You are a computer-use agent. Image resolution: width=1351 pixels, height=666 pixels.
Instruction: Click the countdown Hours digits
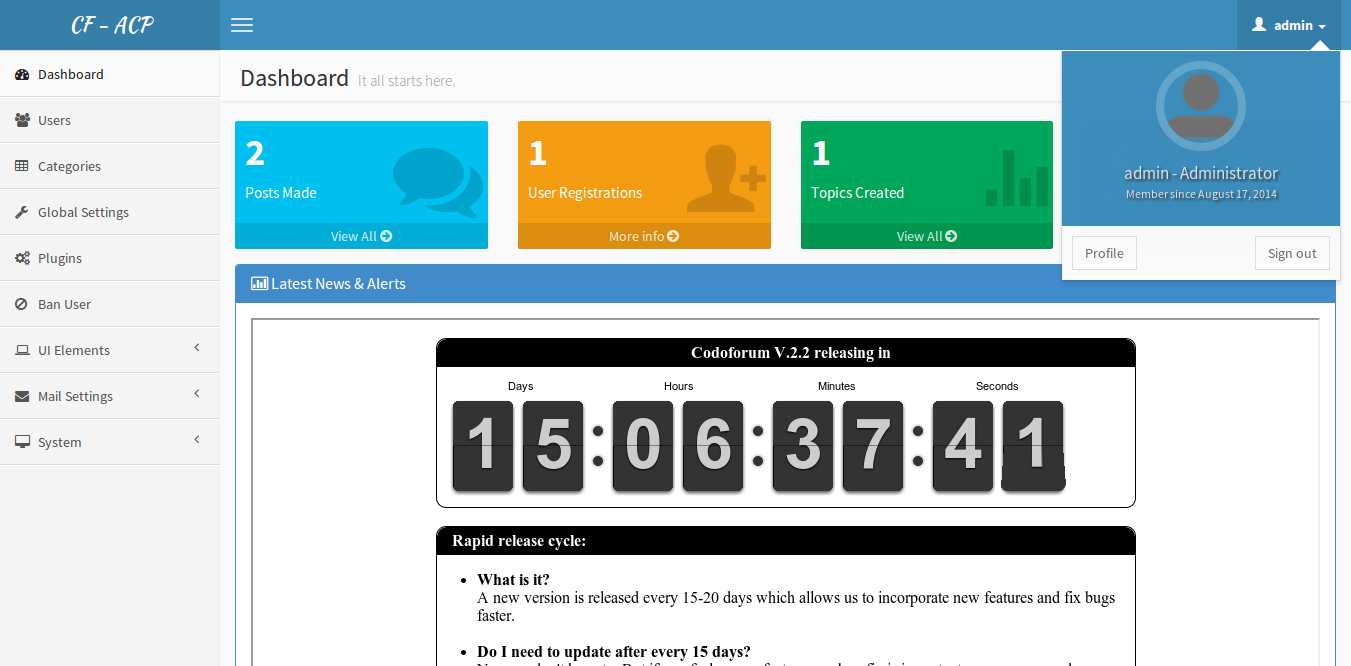pos(678,446)
